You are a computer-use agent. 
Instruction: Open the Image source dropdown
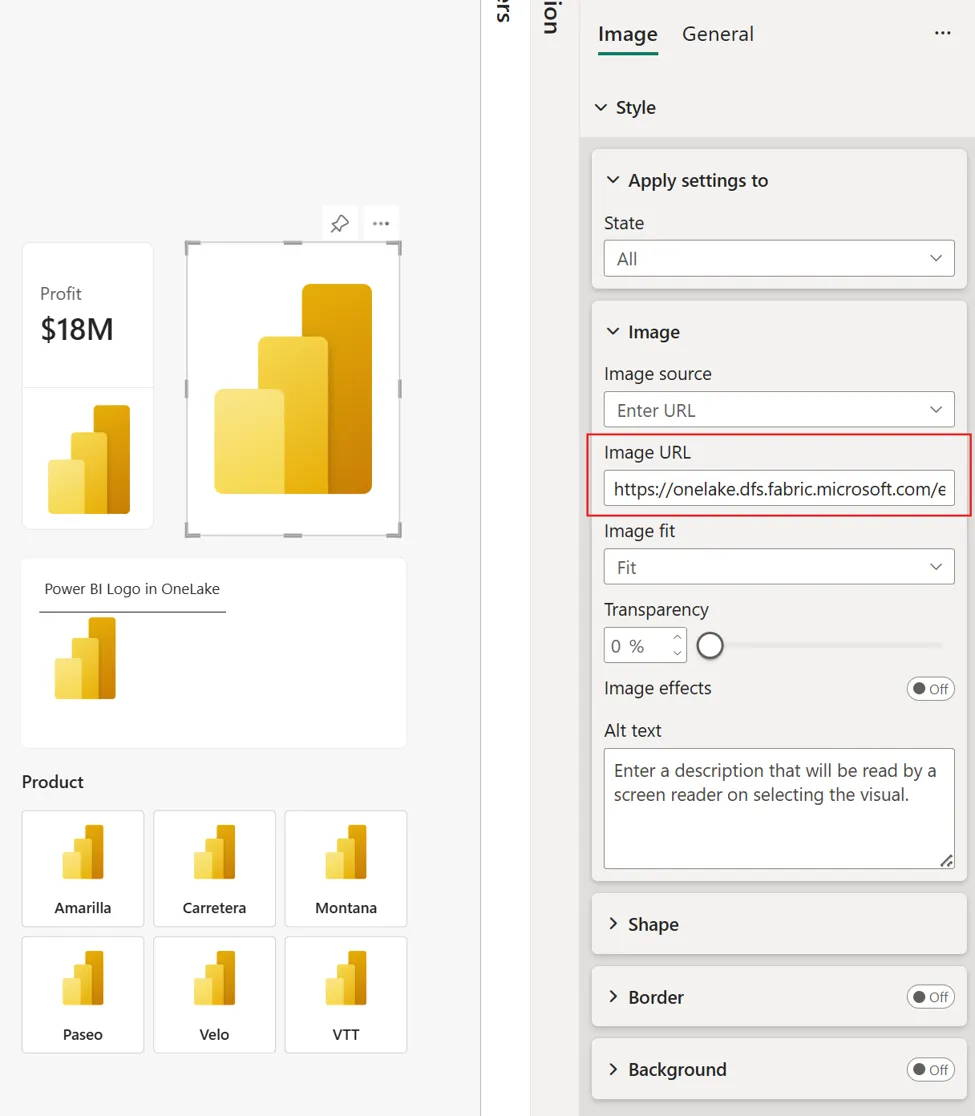(779, 410)
